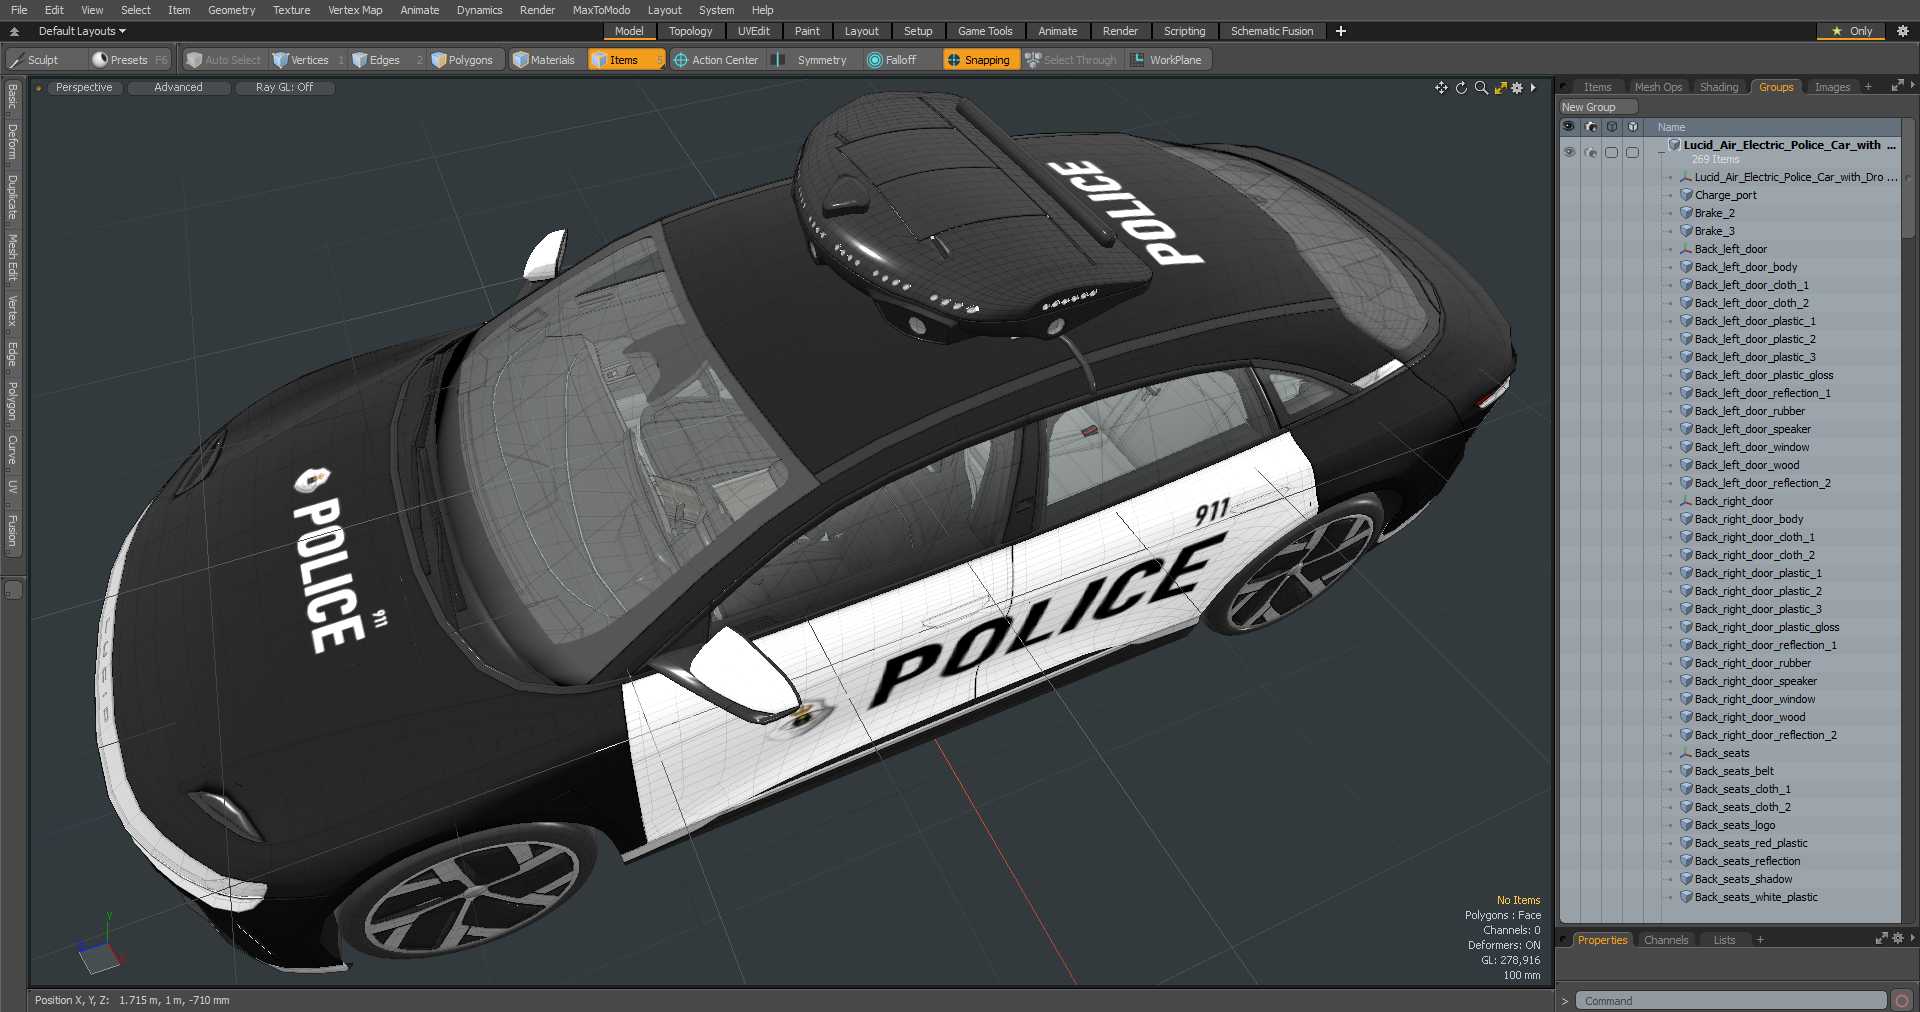This screenshot has height=1012, width=1920.
Task: Open the Channels tab
Action: 1666,940
